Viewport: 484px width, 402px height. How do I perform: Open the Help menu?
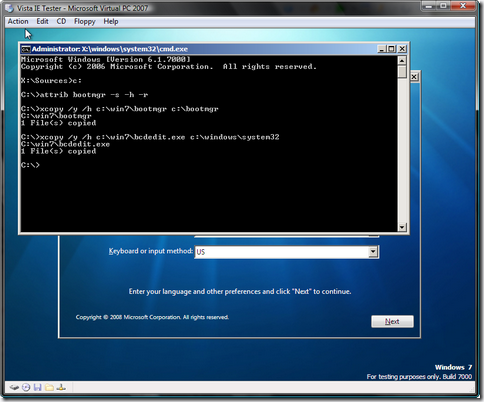coord(111,21)
